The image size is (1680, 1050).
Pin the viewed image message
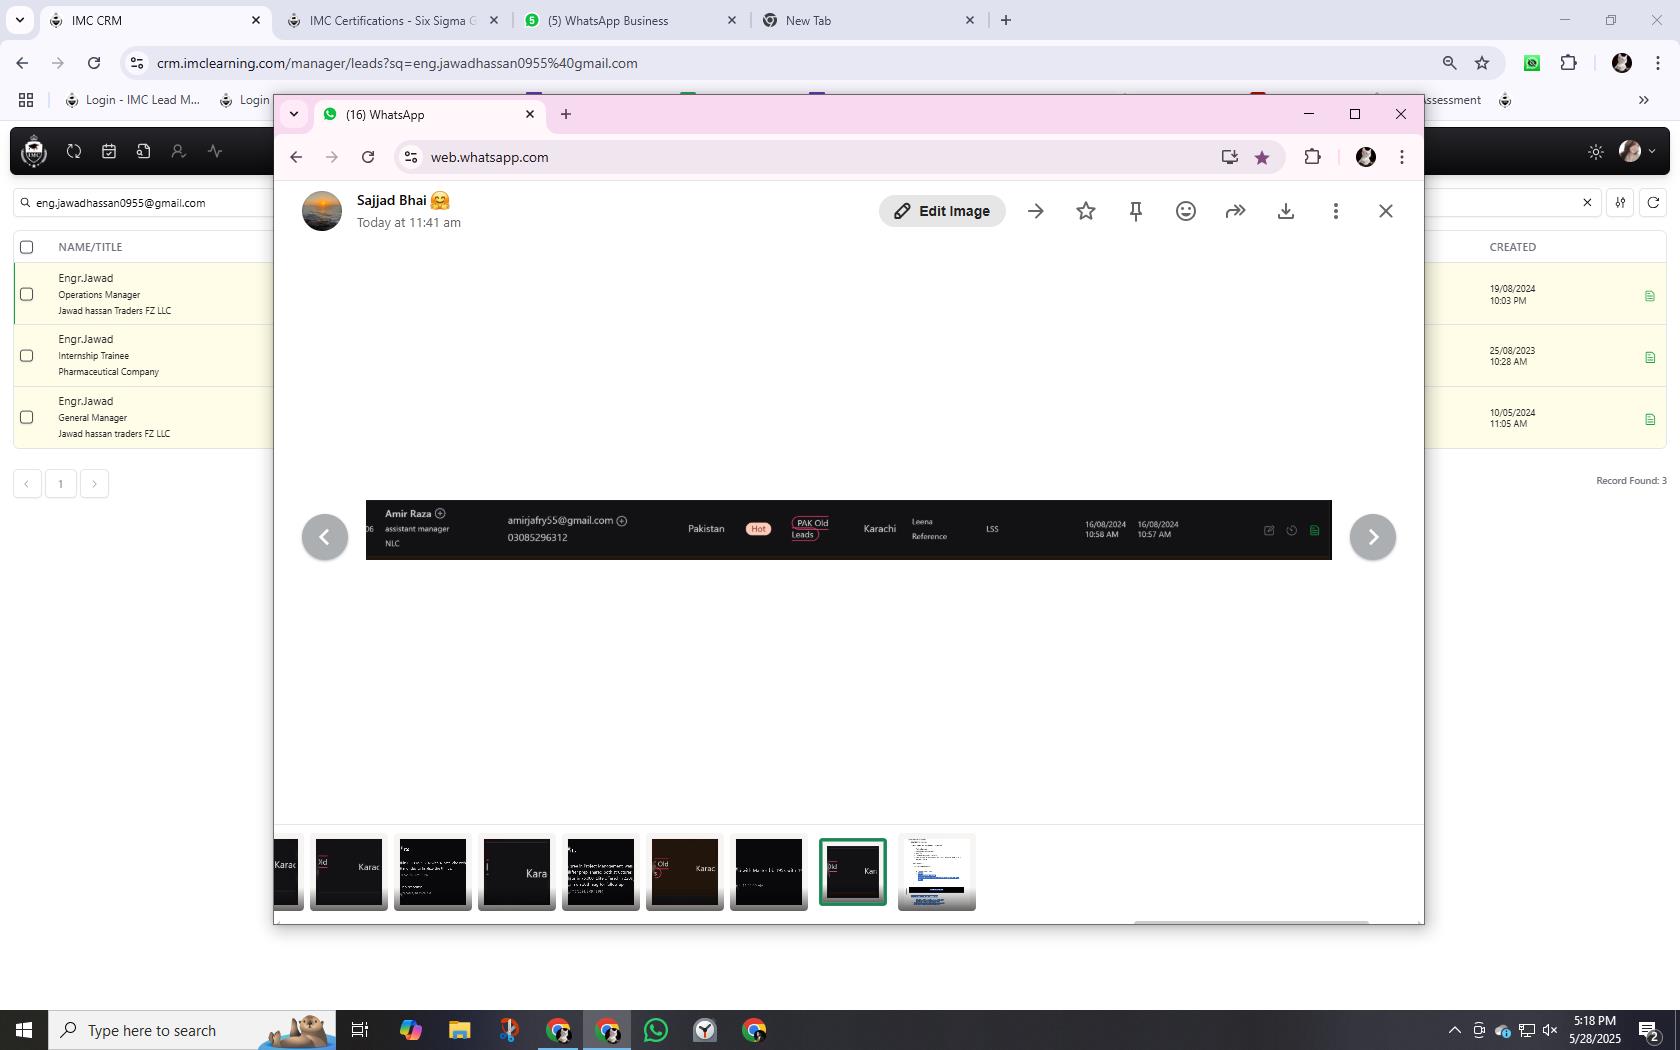tap(1136, 211)
